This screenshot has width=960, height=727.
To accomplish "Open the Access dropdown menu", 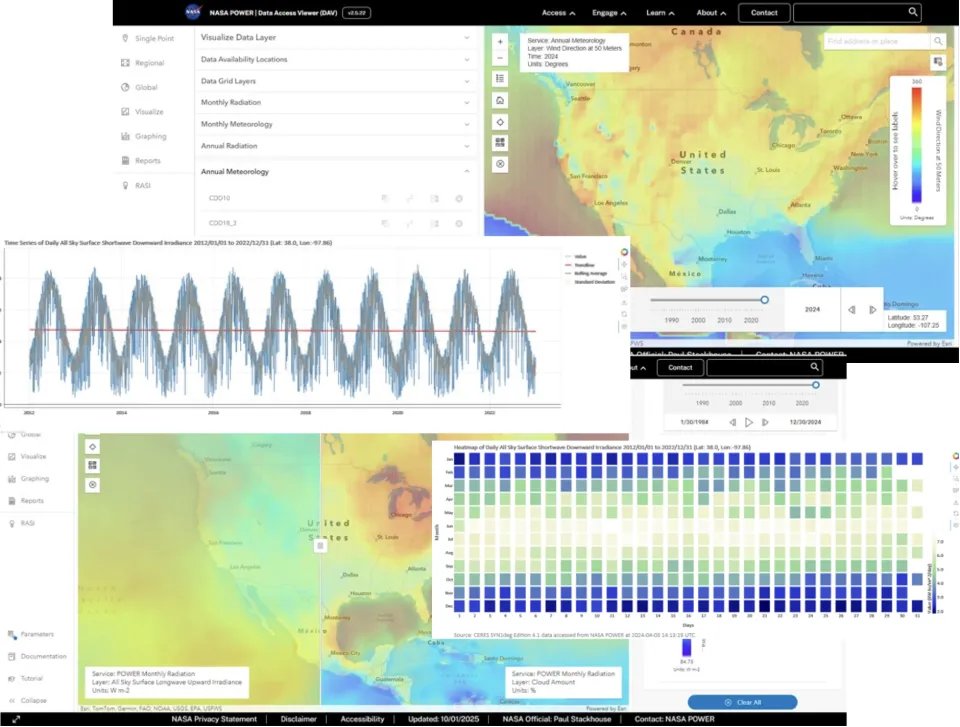I will point(558,13).
